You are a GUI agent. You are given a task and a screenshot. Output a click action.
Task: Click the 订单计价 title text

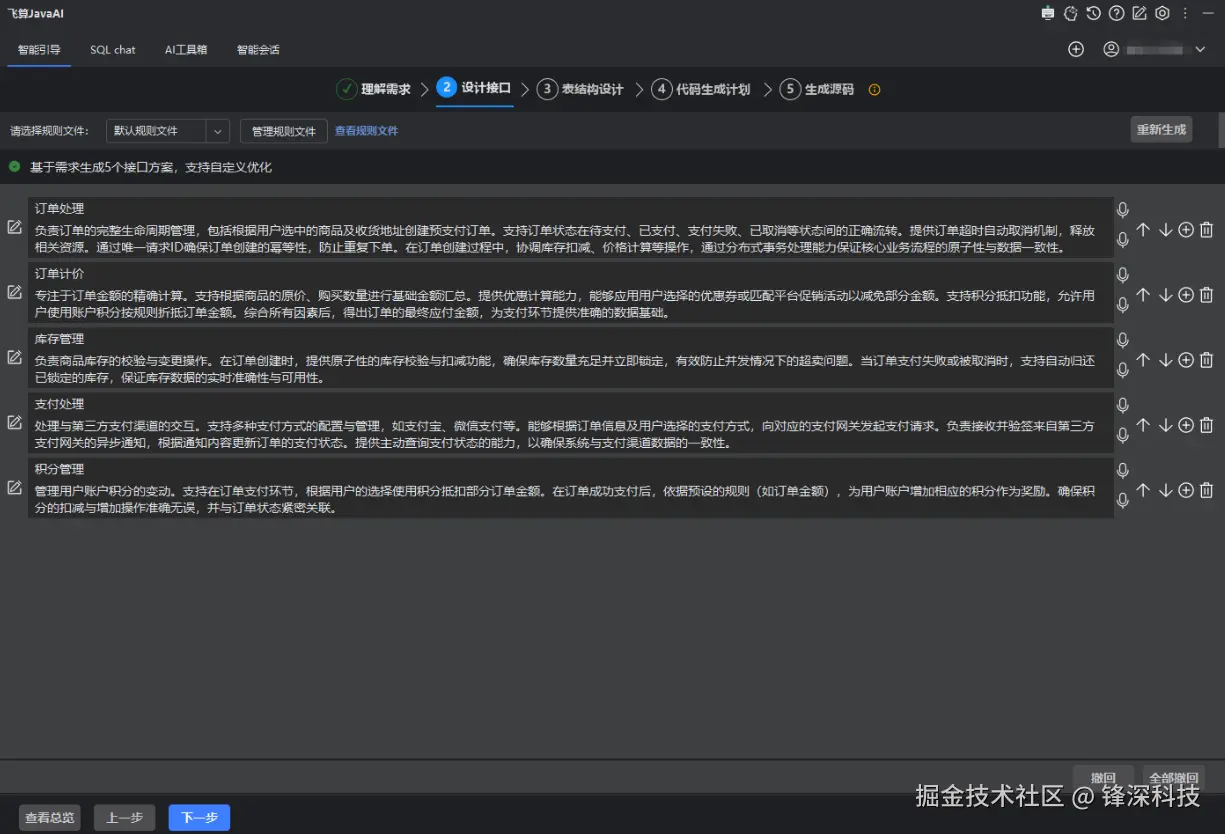[x=60, y=273]
